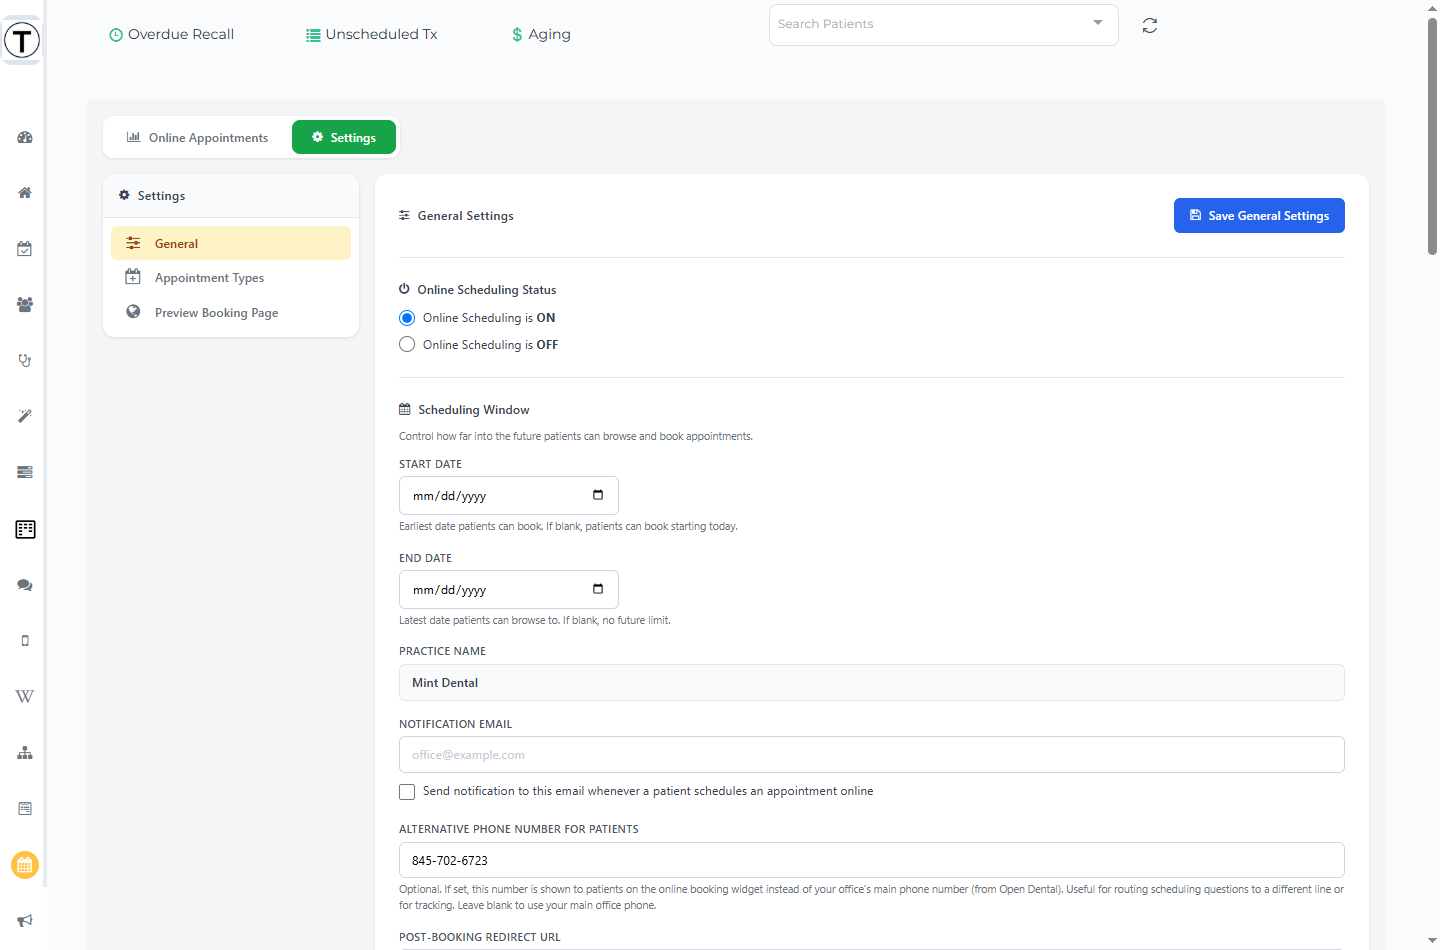1440x950 pixels.
Task: Click the Settings panel gear icon
Action: pos(125,195)
